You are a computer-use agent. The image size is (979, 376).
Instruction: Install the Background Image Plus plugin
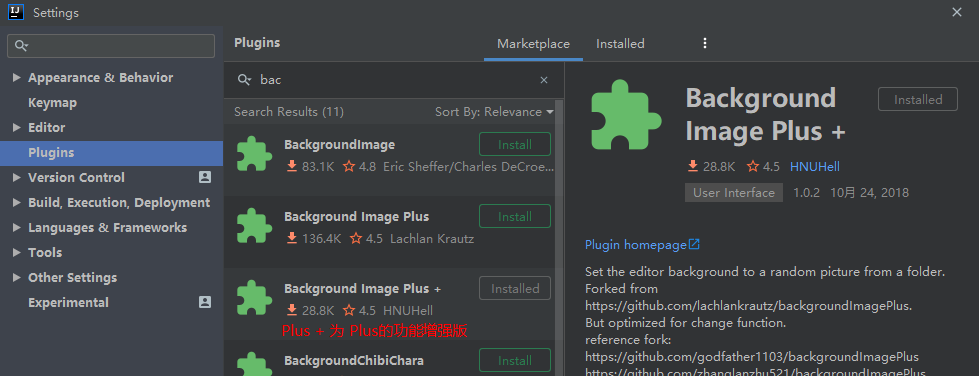(x=515, y=216)
